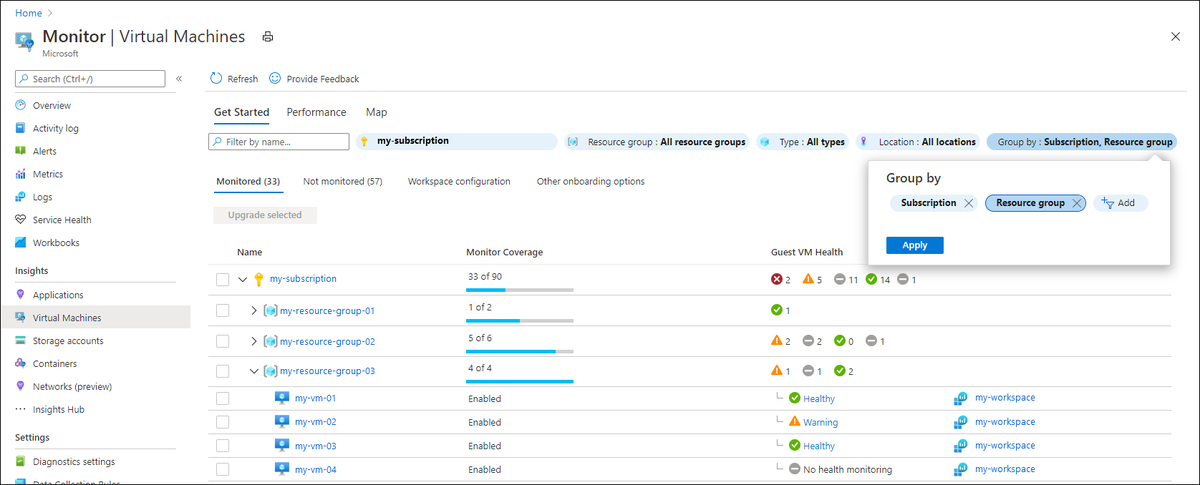Screen dimensions: 1200x485
Task: Remove the Resource group group-by tag
Action: pos(1076,203)
